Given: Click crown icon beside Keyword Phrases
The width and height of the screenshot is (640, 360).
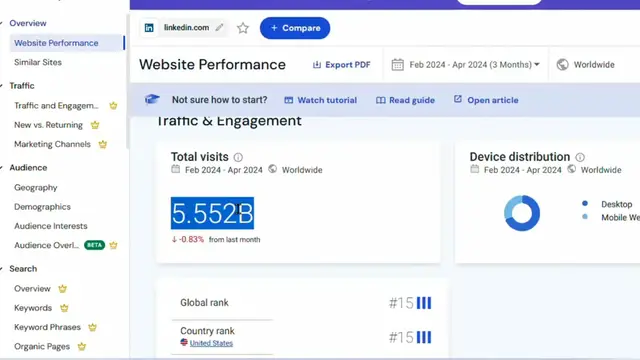Looking at the screenshot, I should click(x=93, y=327).
